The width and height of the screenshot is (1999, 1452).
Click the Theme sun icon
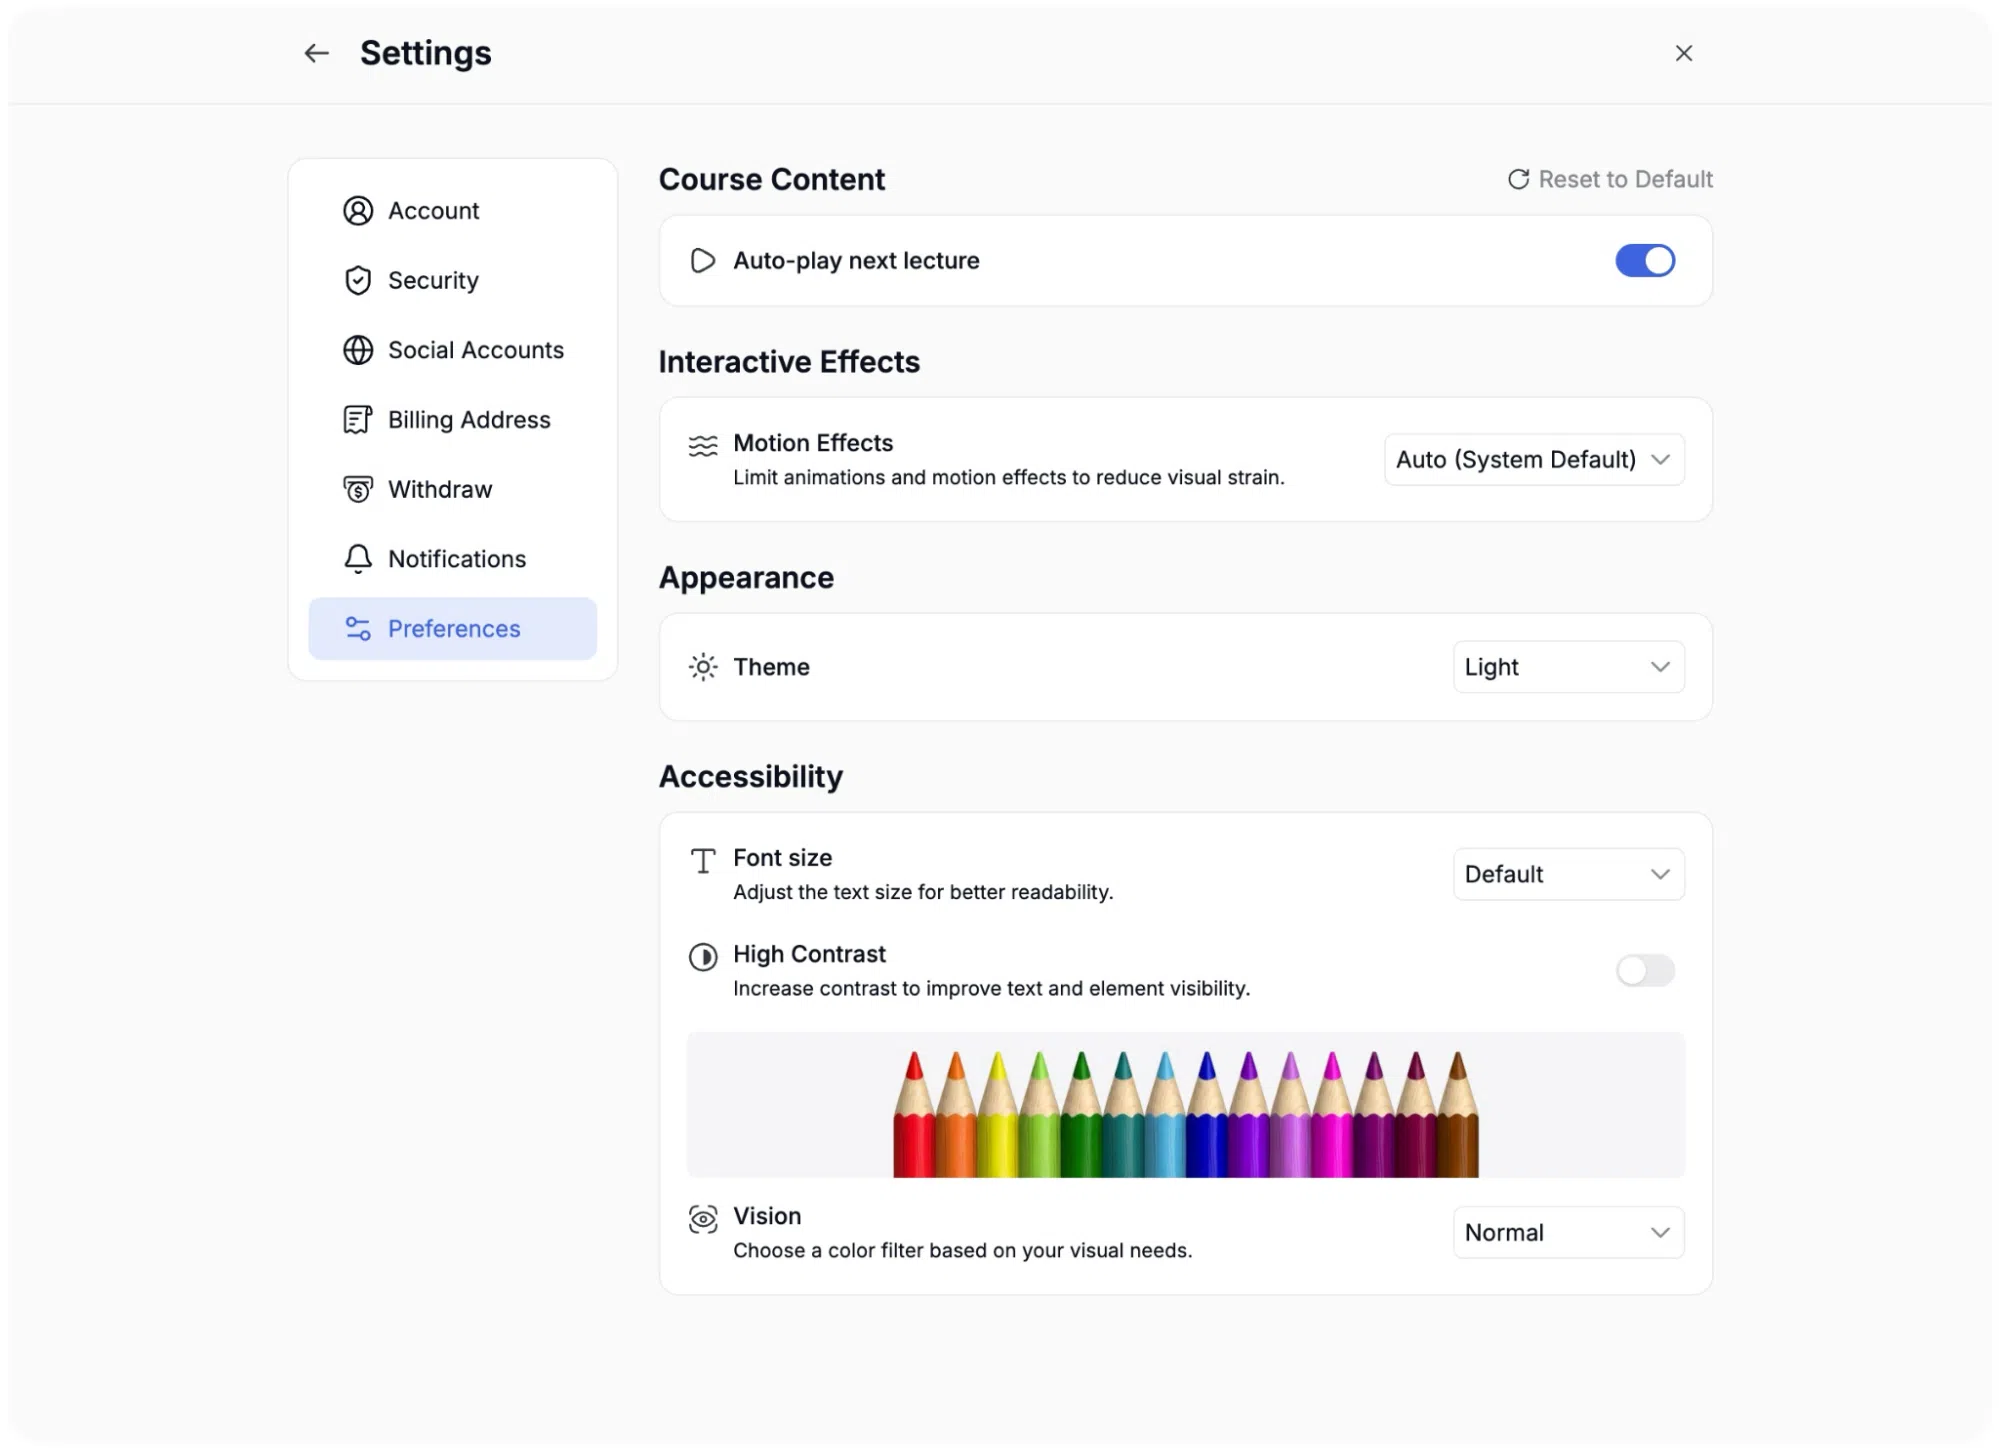(x=703, y=667)
